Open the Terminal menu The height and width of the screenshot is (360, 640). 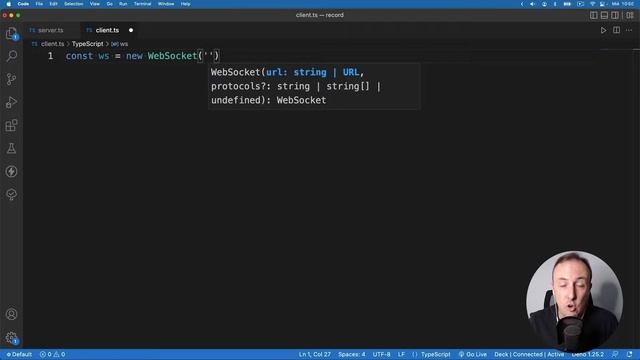click(142, 4)
